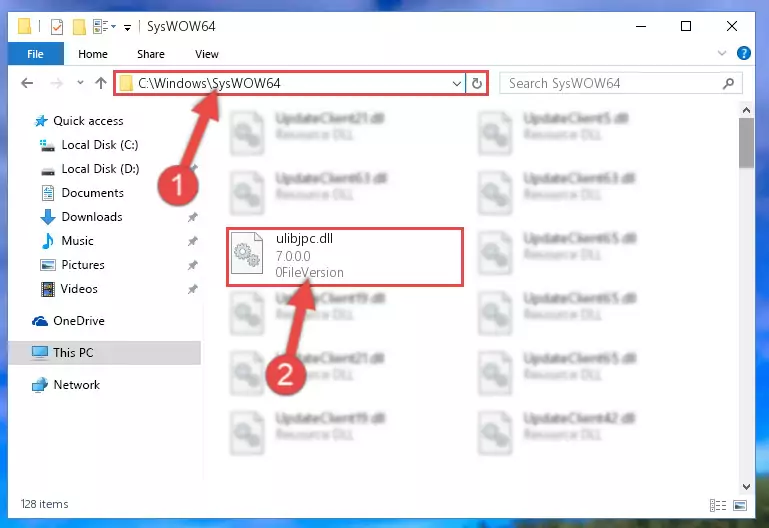
Task: Refresh the SysWOW64 folder view
Action: [x=477, y=84]
